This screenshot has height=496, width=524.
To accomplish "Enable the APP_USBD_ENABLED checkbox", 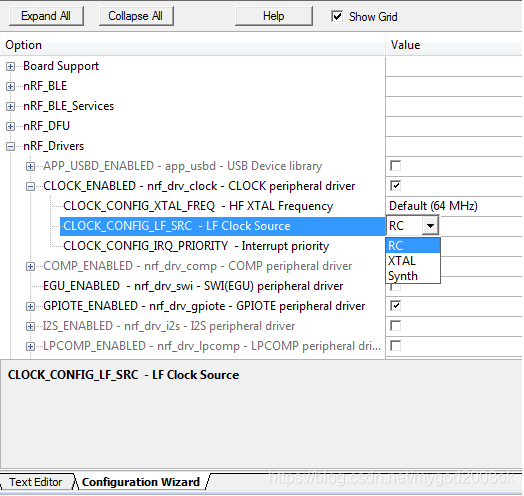I will 395,166.
